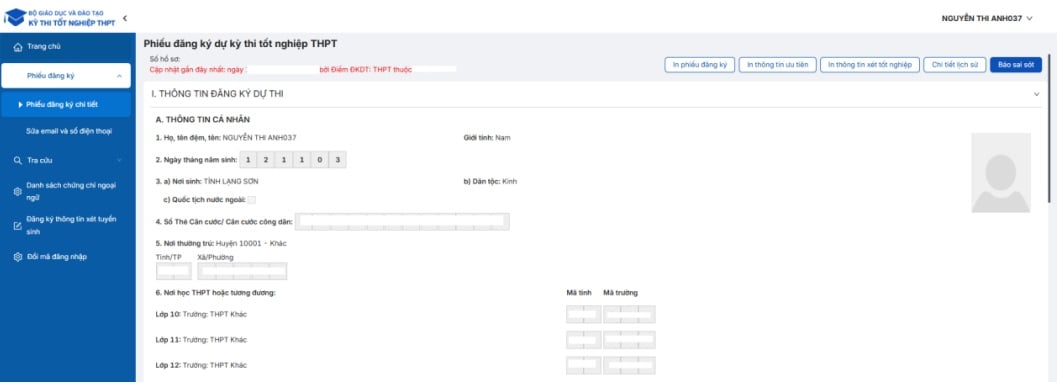Toggle Quốc tịch nước ngoài checkbox
The height and width of the screenshot is (385, 1060).
tap(251, 200)
